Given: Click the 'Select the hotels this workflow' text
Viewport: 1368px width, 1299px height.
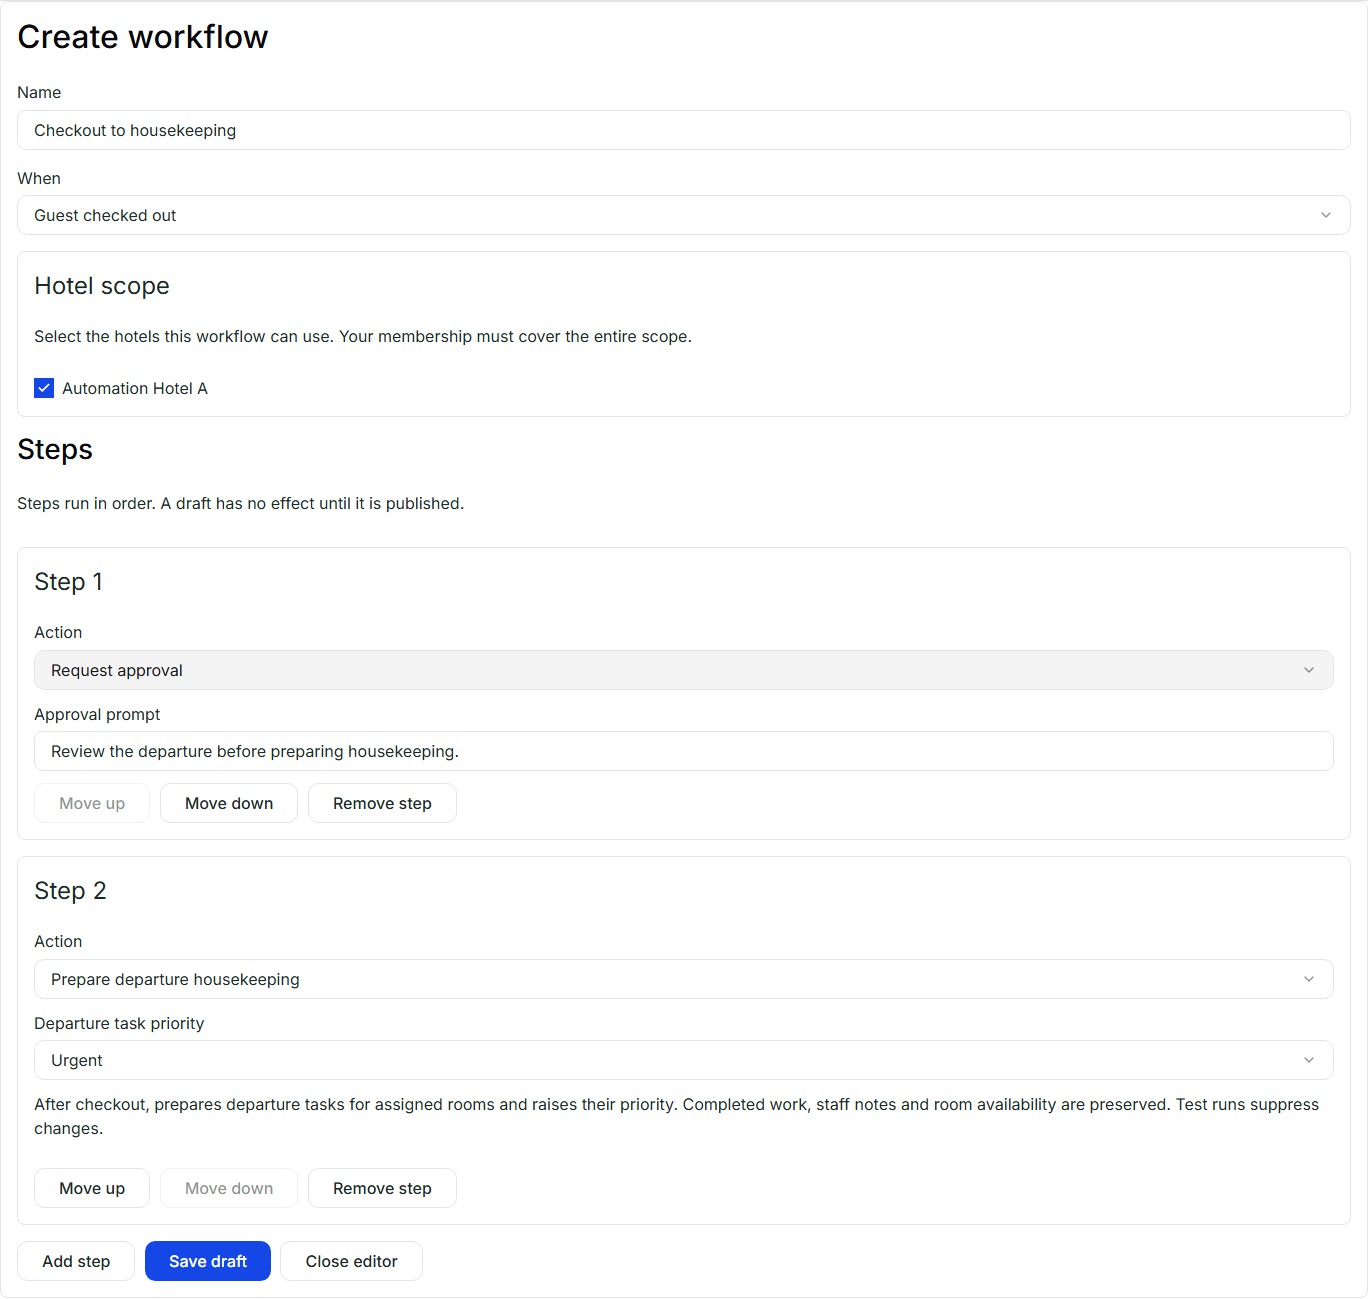Looking at the screenshot, I should coord(363,336).
